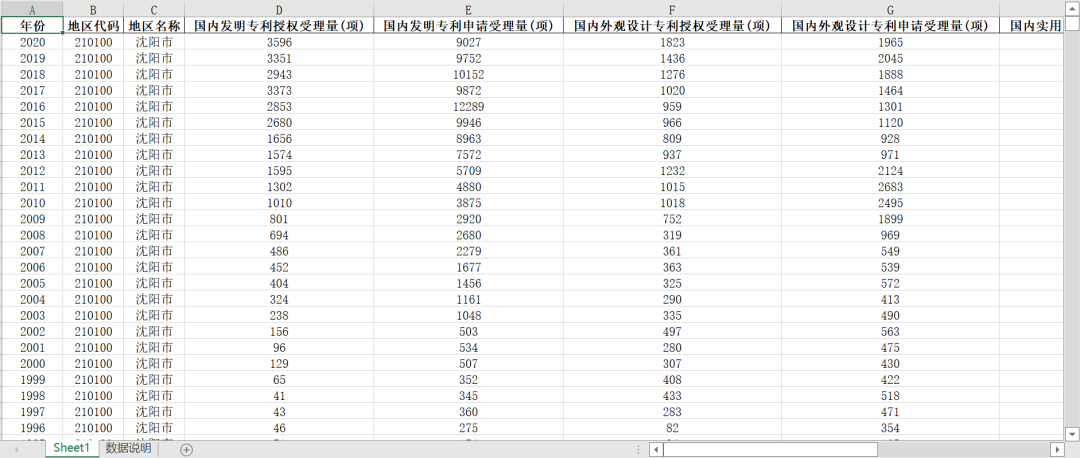The height and width of the screenshot is (458, 1080).
Task: Select cell with value 96
Action: pos(279,348)
